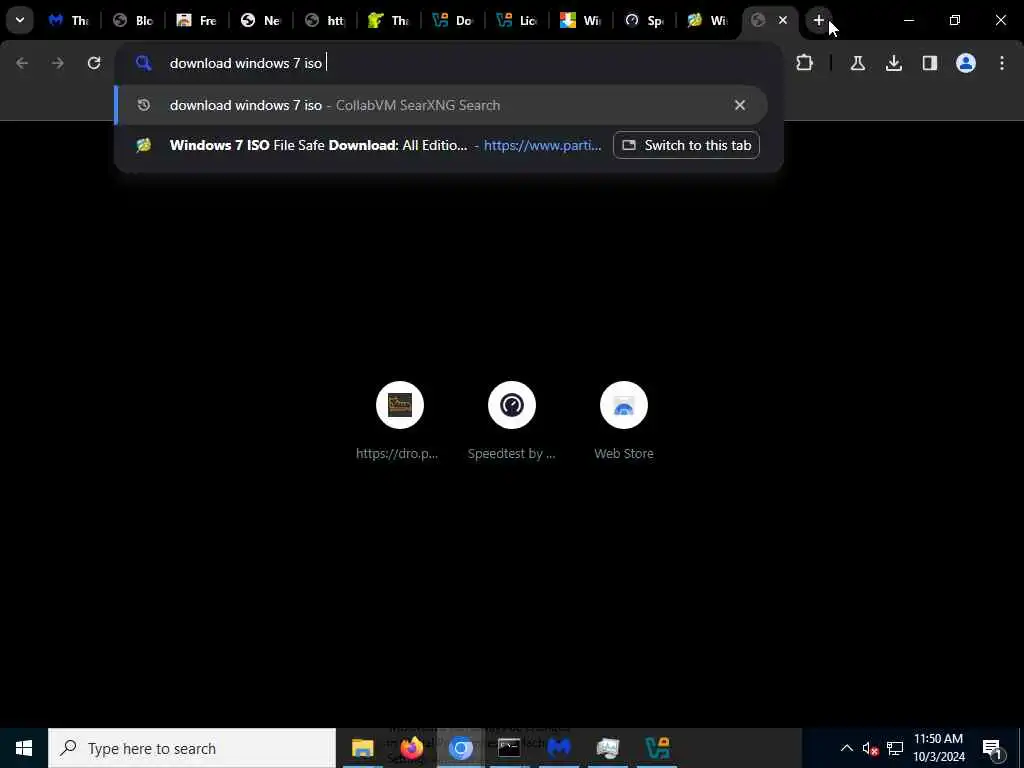Open the Downloads icon
Screen dimensions: 1024x768
click(x=894, y=63)
